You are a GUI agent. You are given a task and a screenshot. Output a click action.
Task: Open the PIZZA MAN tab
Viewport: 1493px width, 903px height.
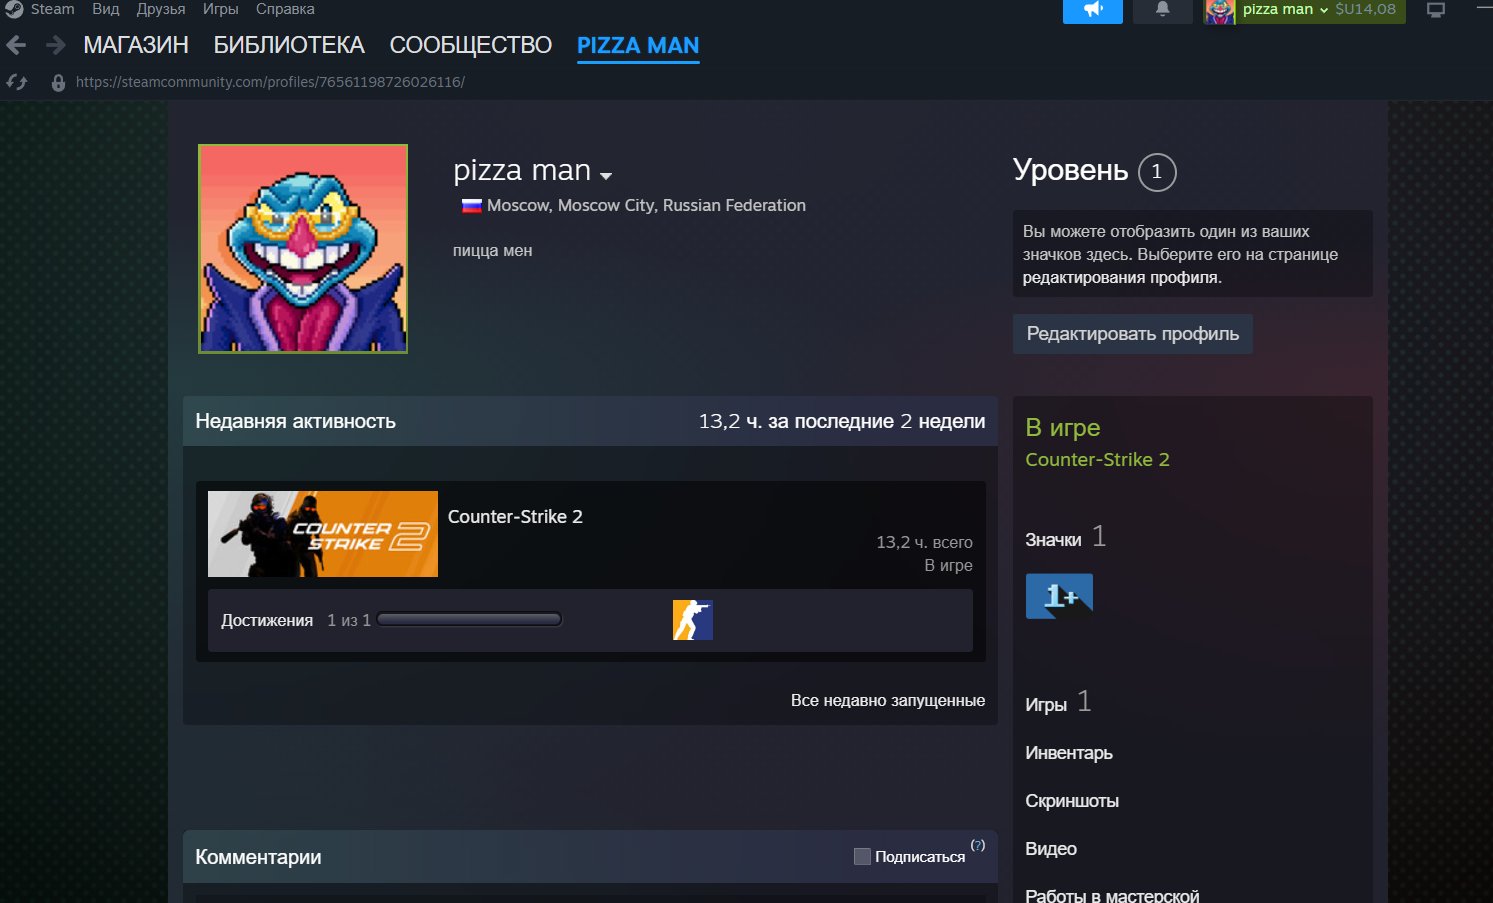click(638, 46)
